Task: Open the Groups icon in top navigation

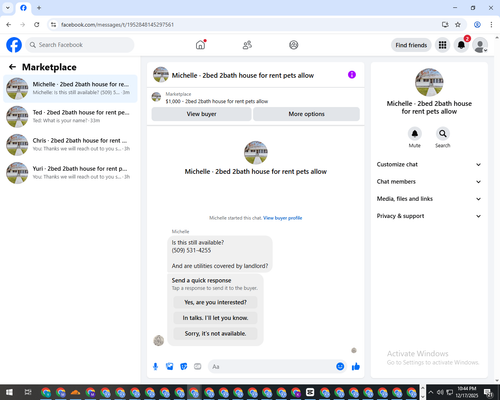Action: click(294, 45)
